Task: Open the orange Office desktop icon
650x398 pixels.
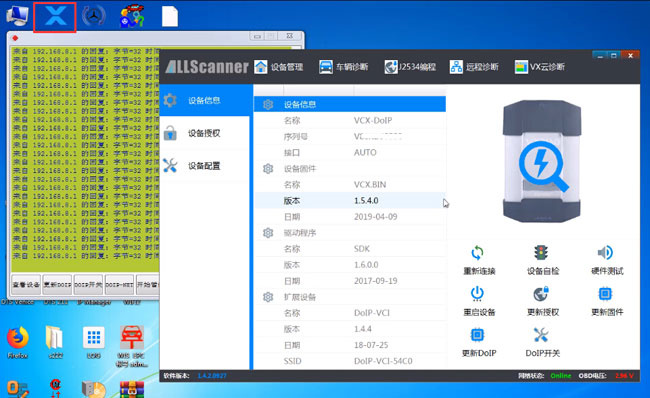Action: point(17,390)
